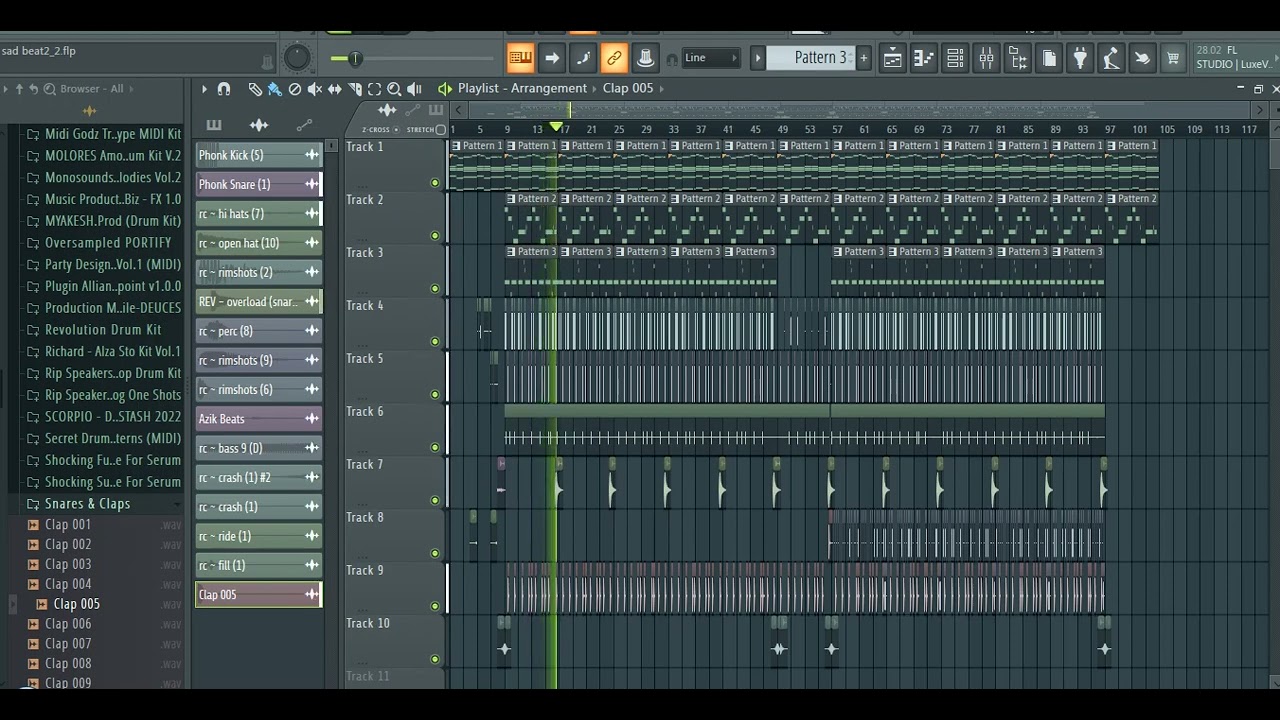Show pattern clips in the picker panel
This screenshot has height=720, width=1280.
tap(214, 125)
